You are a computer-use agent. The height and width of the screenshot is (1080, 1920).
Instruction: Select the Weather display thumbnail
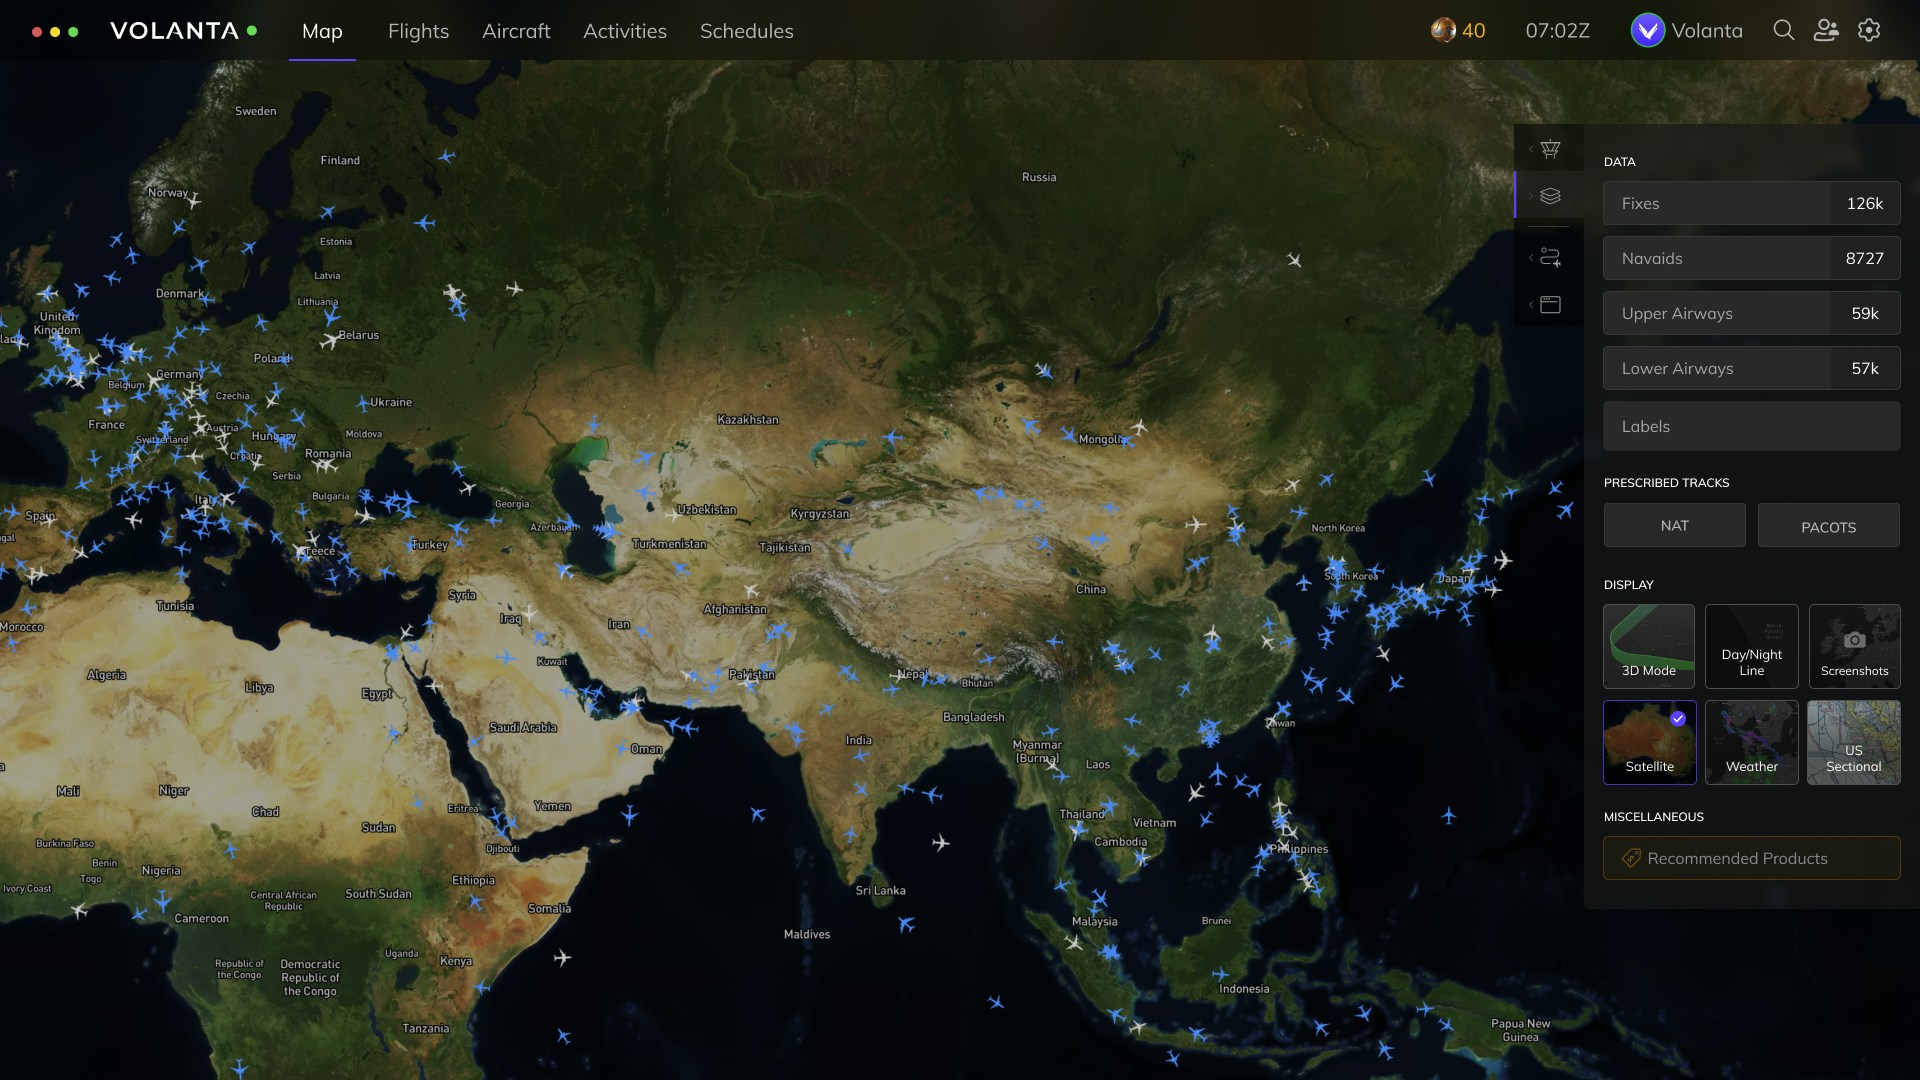click(x=1751, y=742)
